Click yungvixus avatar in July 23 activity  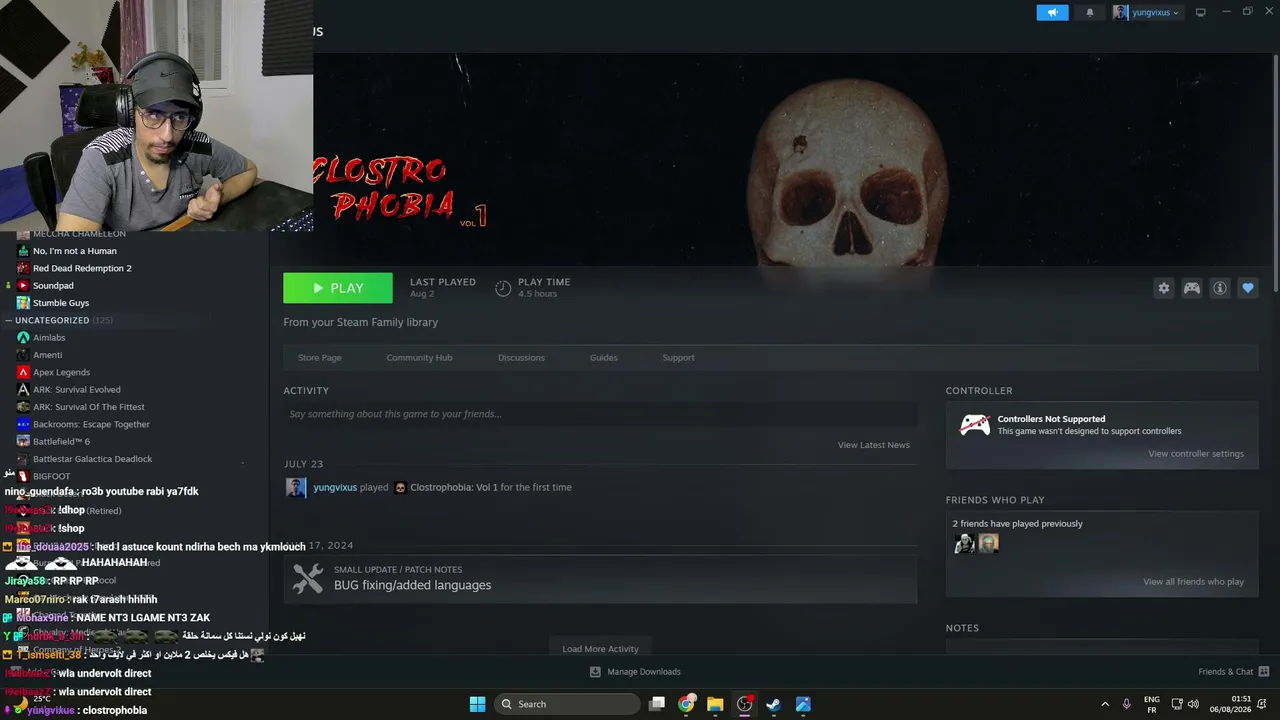coord(296,487)
